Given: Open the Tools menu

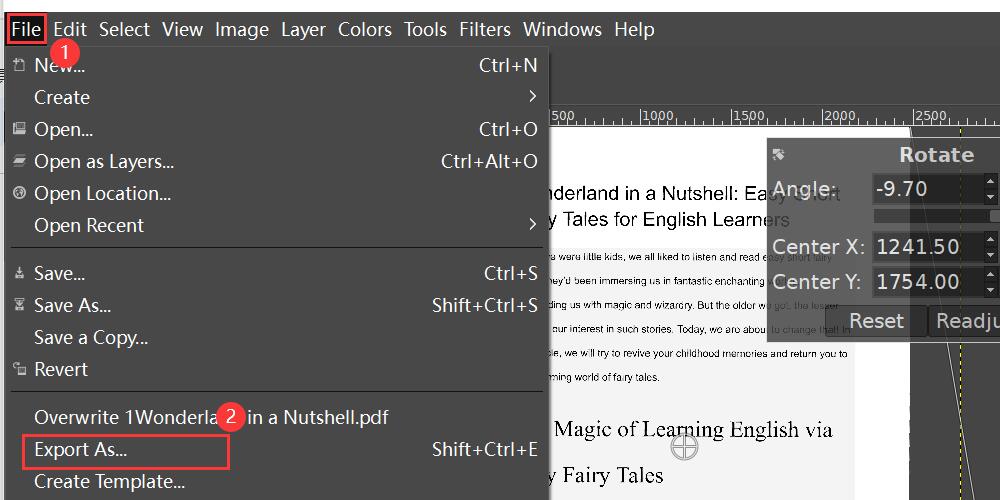Looking at the screenshot, I should (425, 29).
